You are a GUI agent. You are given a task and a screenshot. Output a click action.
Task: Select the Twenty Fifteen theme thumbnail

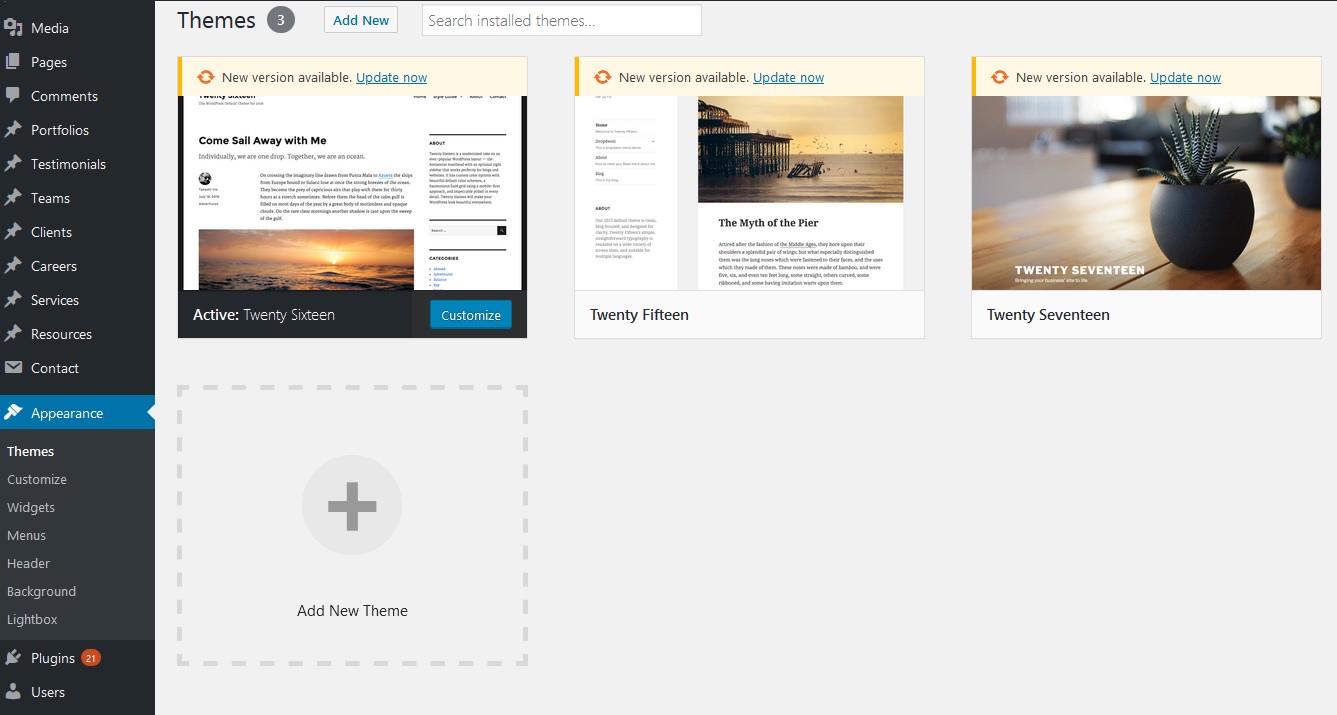click(x=749, y=193)
